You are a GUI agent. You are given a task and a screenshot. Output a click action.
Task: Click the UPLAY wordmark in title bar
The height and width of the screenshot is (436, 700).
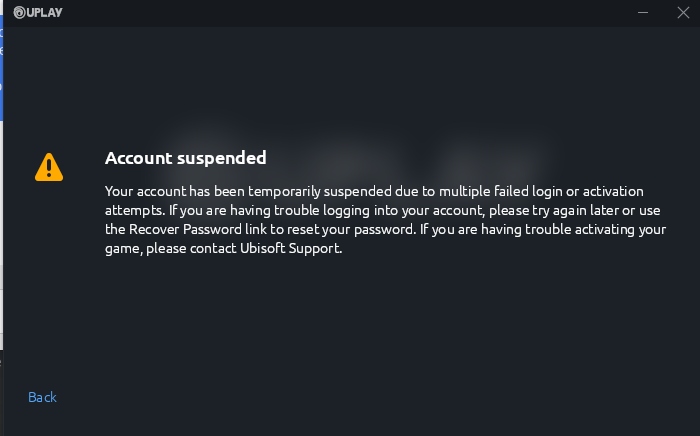point(45,12)
